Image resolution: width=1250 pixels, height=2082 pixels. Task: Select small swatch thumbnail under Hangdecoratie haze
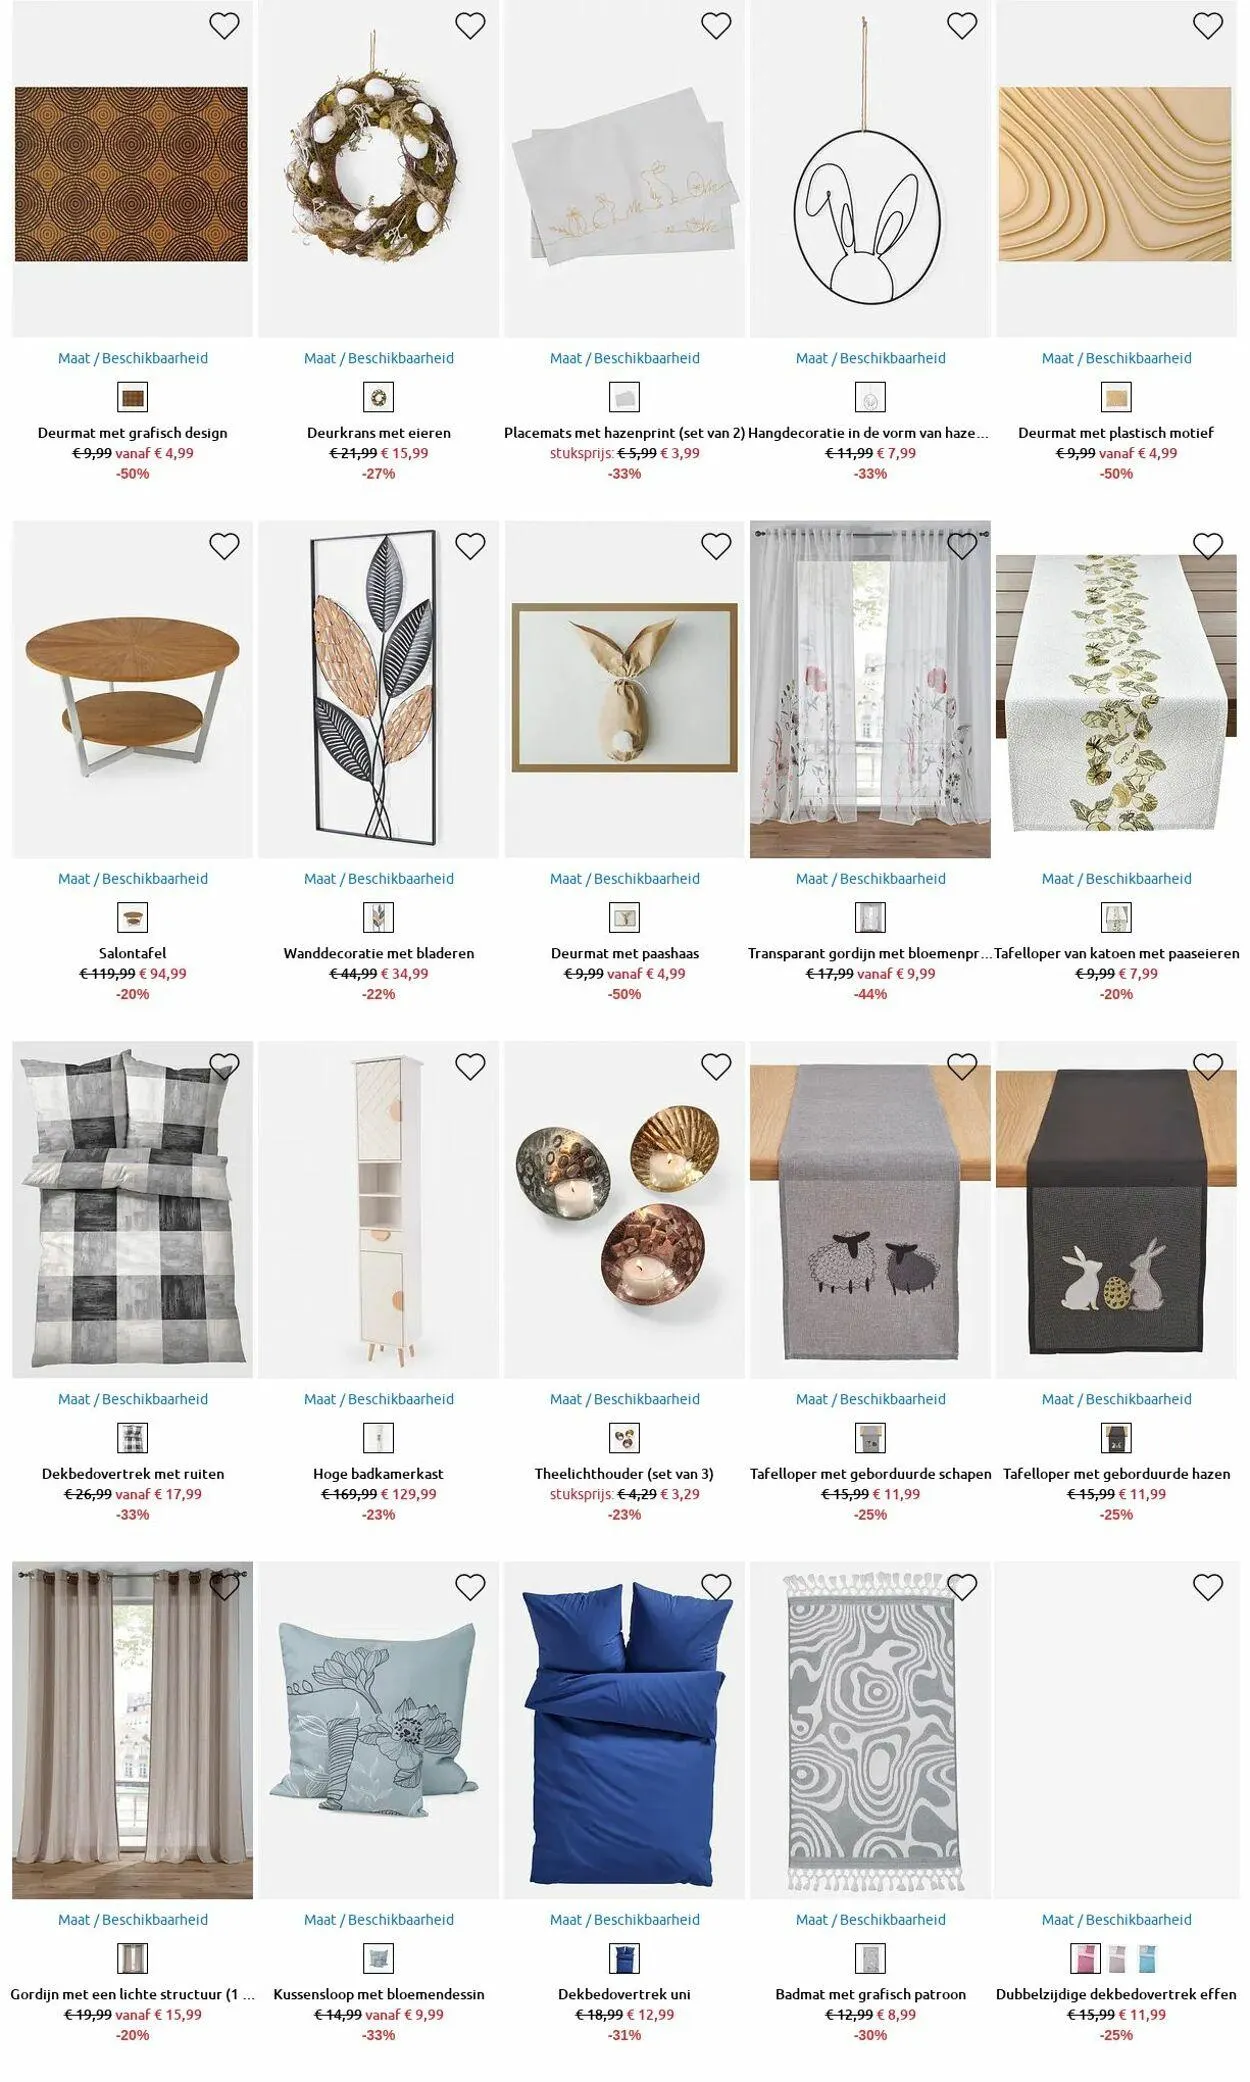pyautogui.click(x=871, y=398)
